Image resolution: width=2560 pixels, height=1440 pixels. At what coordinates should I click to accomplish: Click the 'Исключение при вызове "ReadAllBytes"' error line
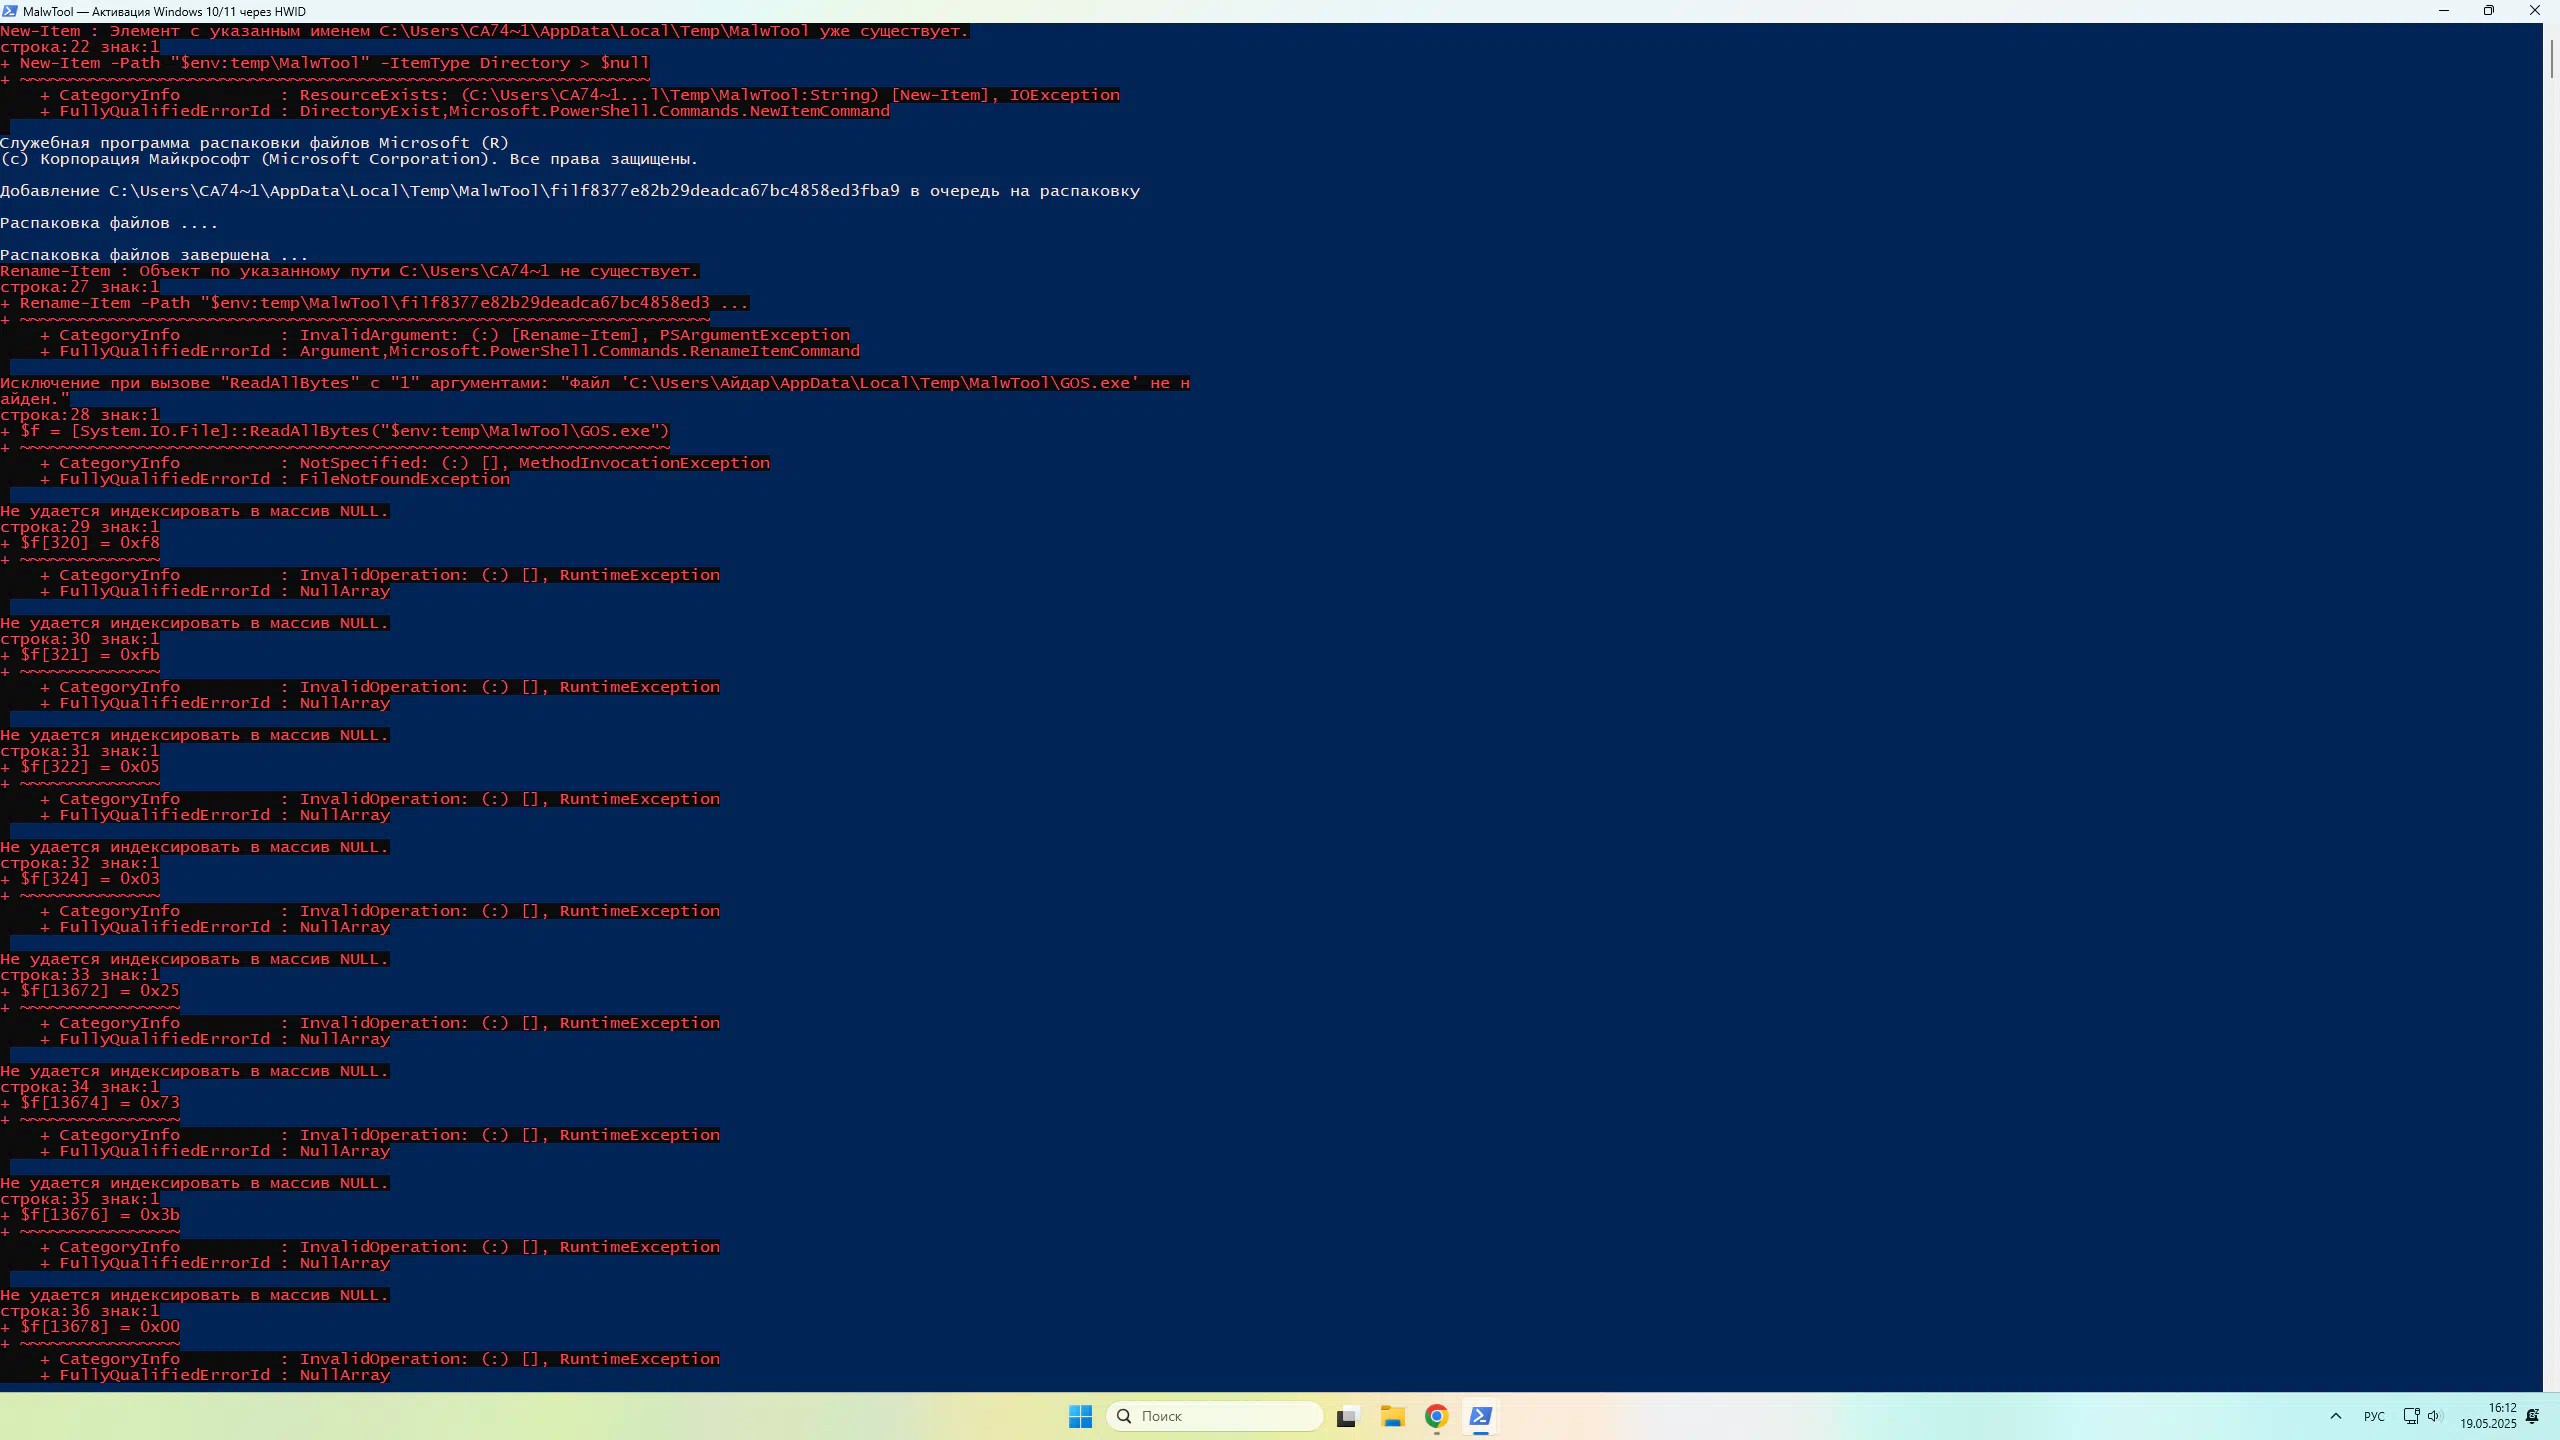point(595,383)
